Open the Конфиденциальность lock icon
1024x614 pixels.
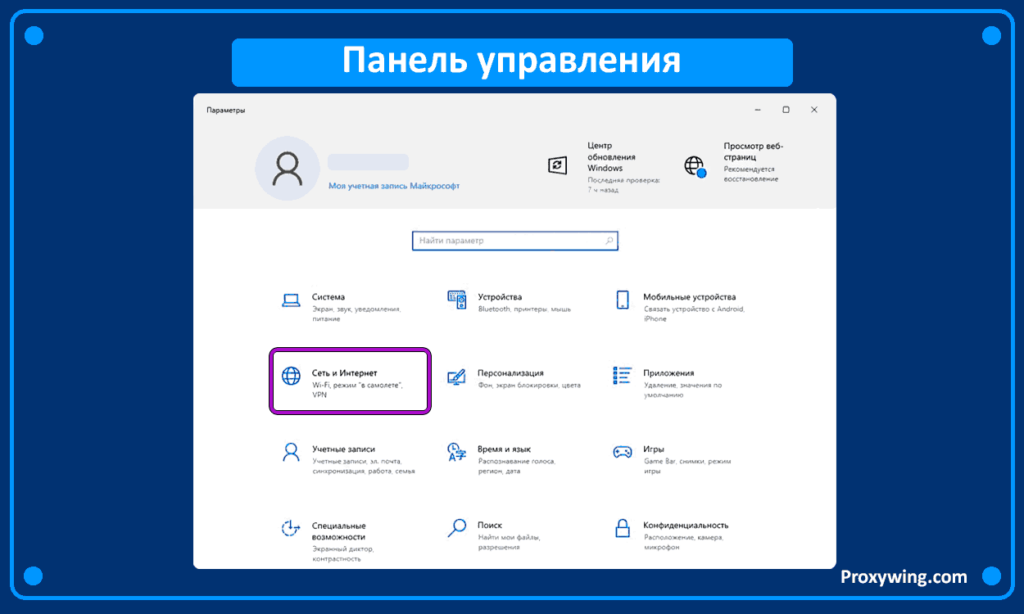click(622, 528)
